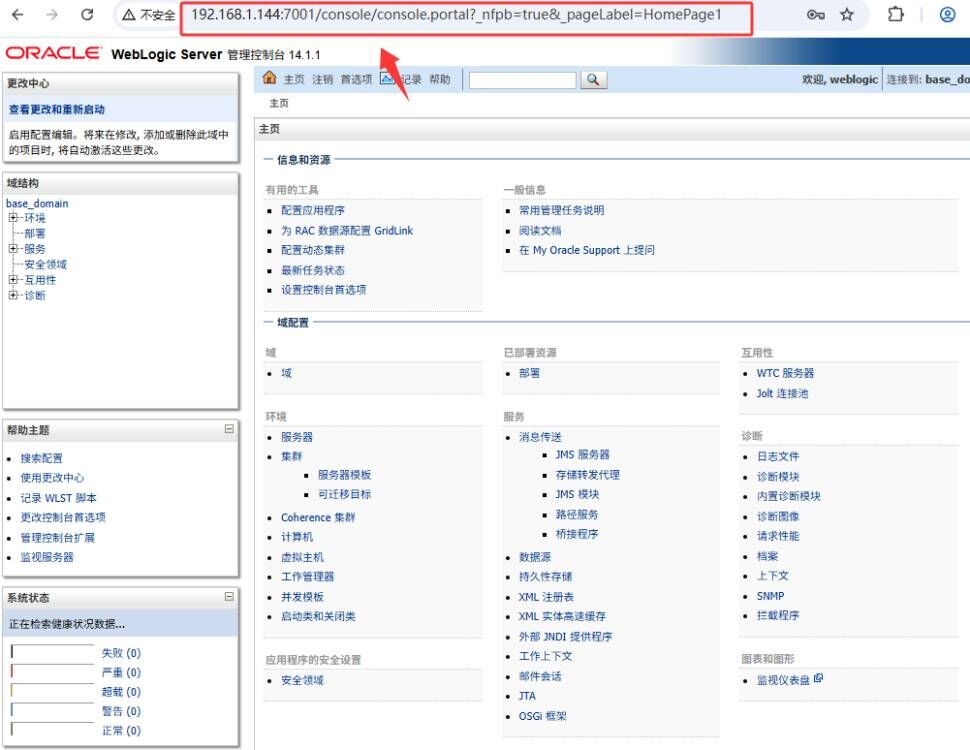This screenshot has width=970, height=750.
Task: Select 部署 in domain tree
Action: [x=35, y=233]
